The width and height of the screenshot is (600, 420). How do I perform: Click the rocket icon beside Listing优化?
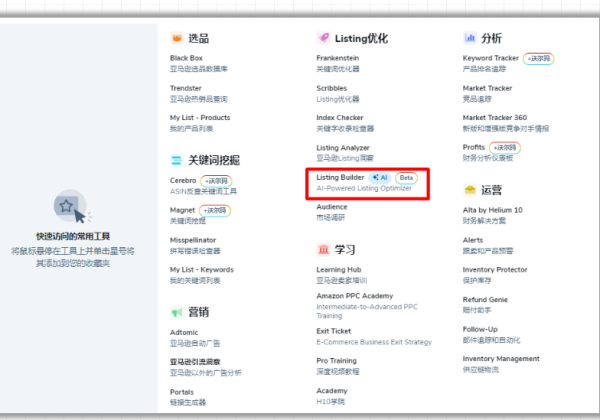(x=323, y=38)
